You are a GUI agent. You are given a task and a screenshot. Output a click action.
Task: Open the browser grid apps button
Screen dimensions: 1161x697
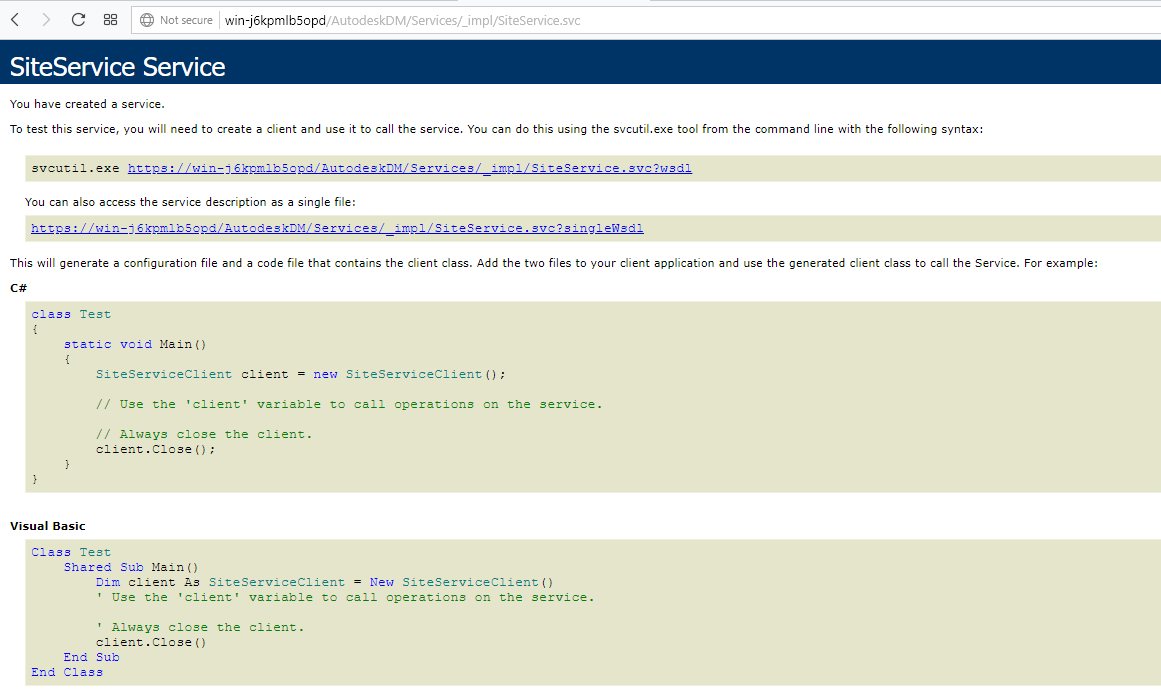pyautogui.click(x=110, y=20)
